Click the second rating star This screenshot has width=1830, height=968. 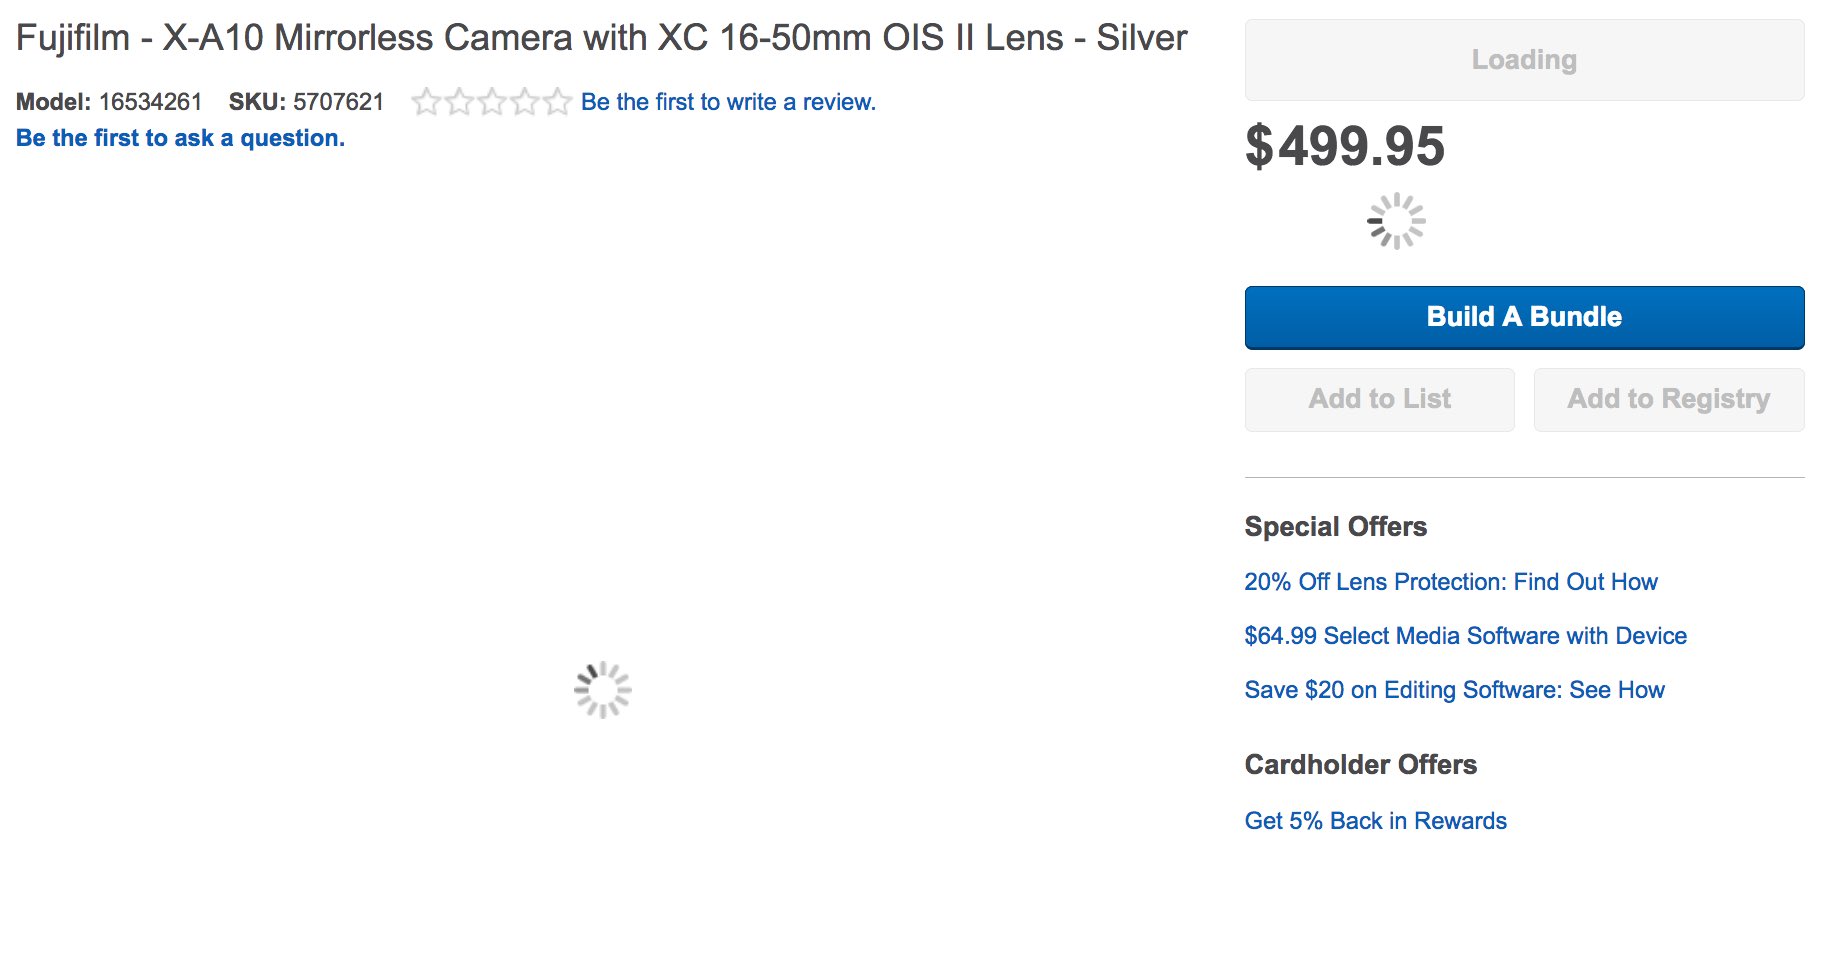click(x=459, y=102)
